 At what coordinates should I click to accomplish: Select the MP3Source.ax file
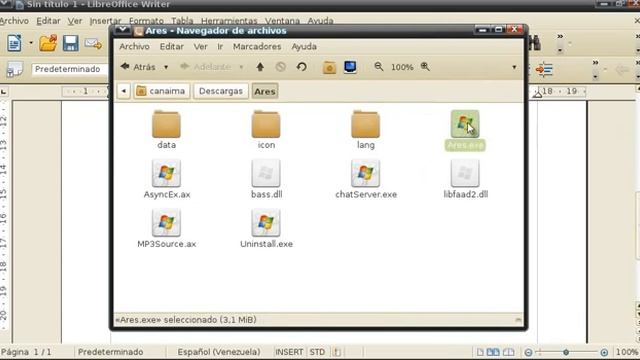167,229
